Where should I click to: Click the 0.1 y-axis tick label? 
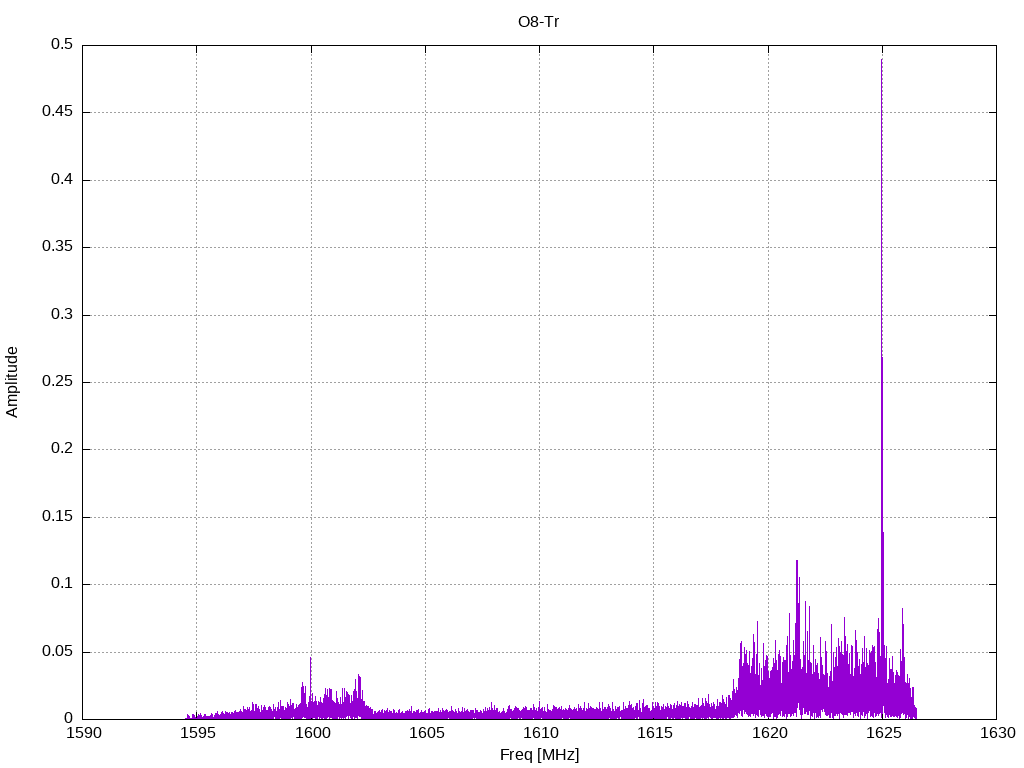pos(62,584)
